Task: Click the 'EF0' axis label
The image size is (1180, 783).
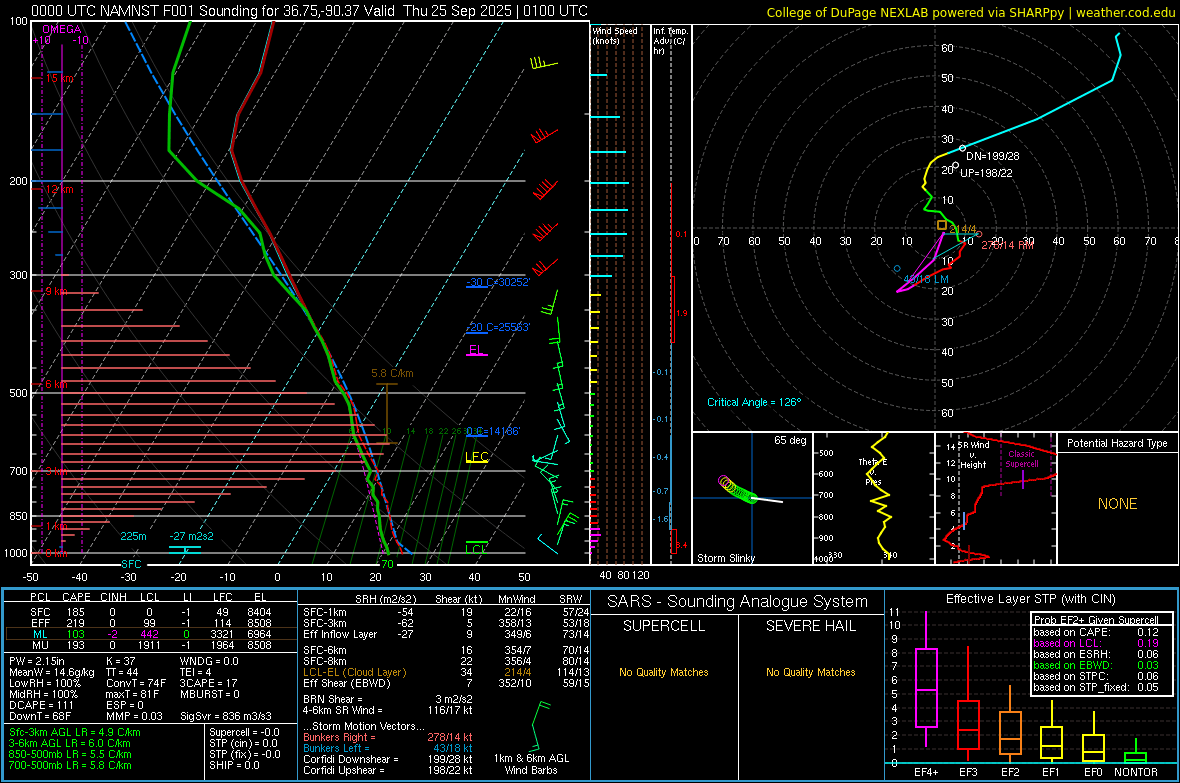Action: tap(1093, 772)
